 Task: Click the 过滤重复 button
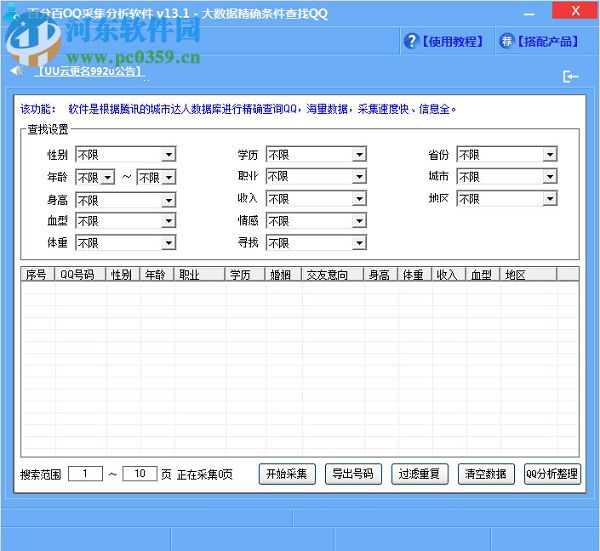coord(419,474)
